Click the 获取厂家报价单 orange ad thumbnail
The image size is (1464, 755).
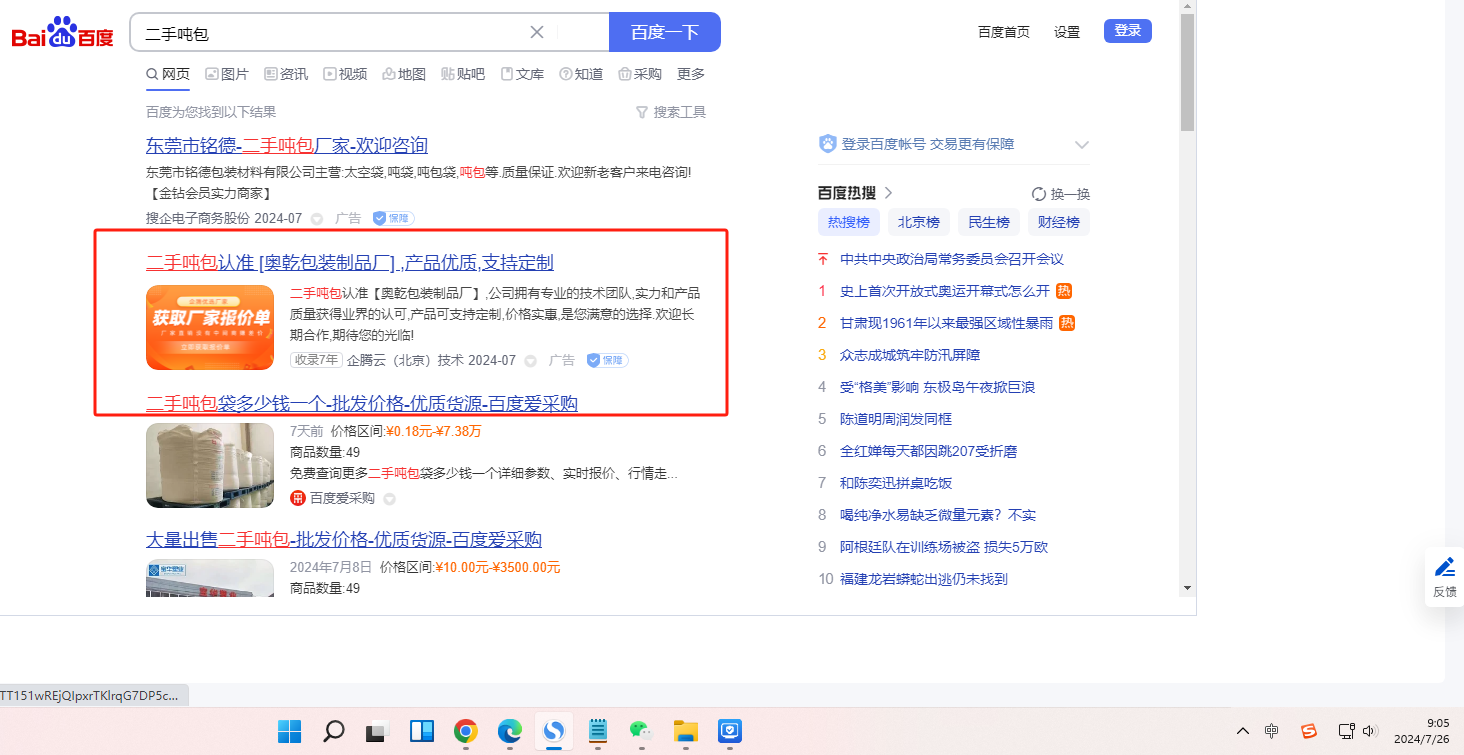(210, 327)
